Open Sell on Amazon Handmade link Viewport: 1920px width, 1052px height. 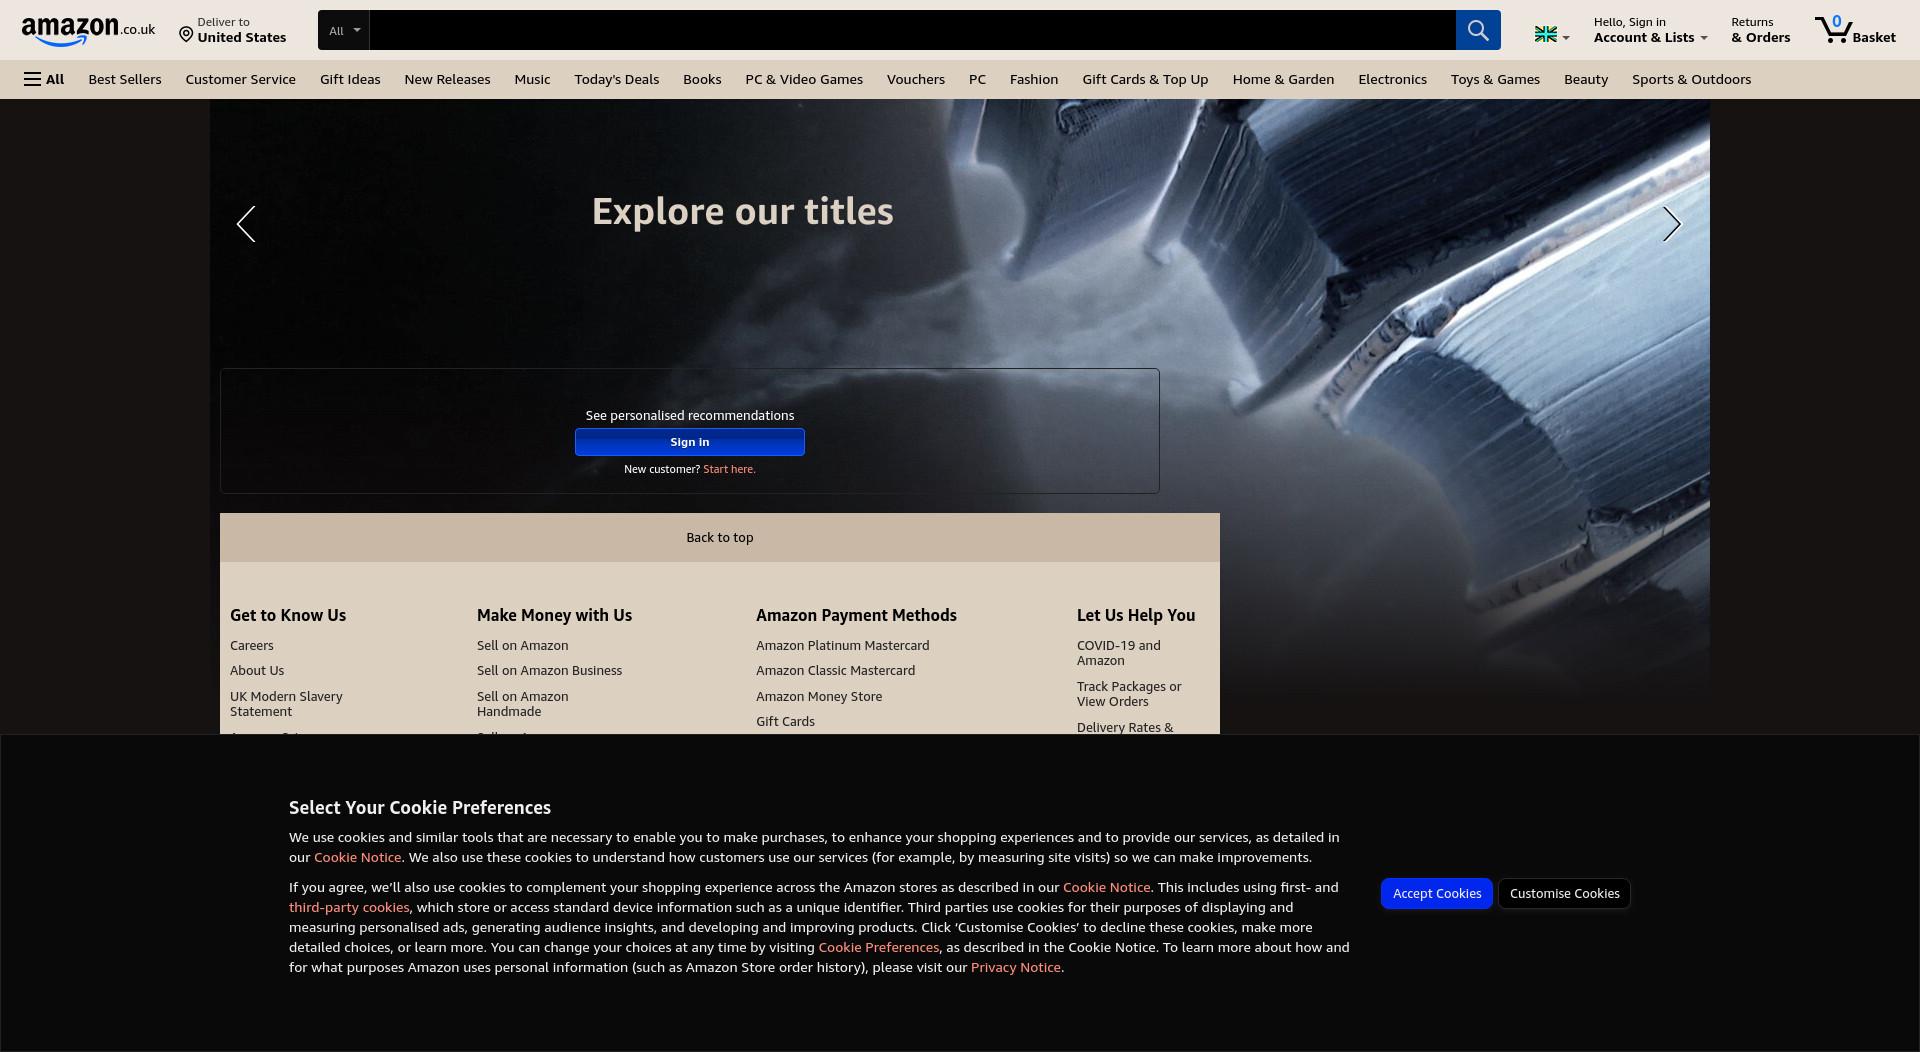coord(522,704)
